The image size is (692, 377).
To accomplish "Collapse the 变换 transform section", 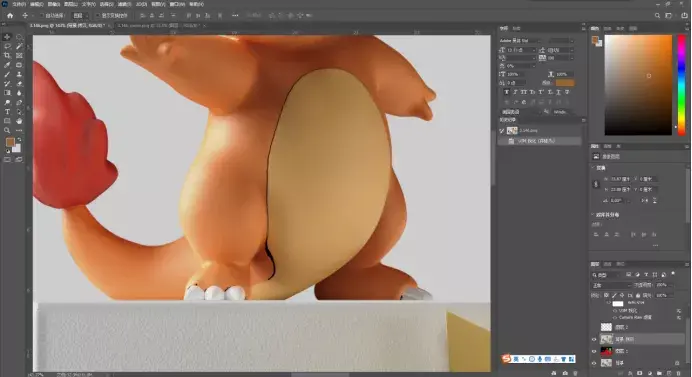I will [x=593, y=168].
